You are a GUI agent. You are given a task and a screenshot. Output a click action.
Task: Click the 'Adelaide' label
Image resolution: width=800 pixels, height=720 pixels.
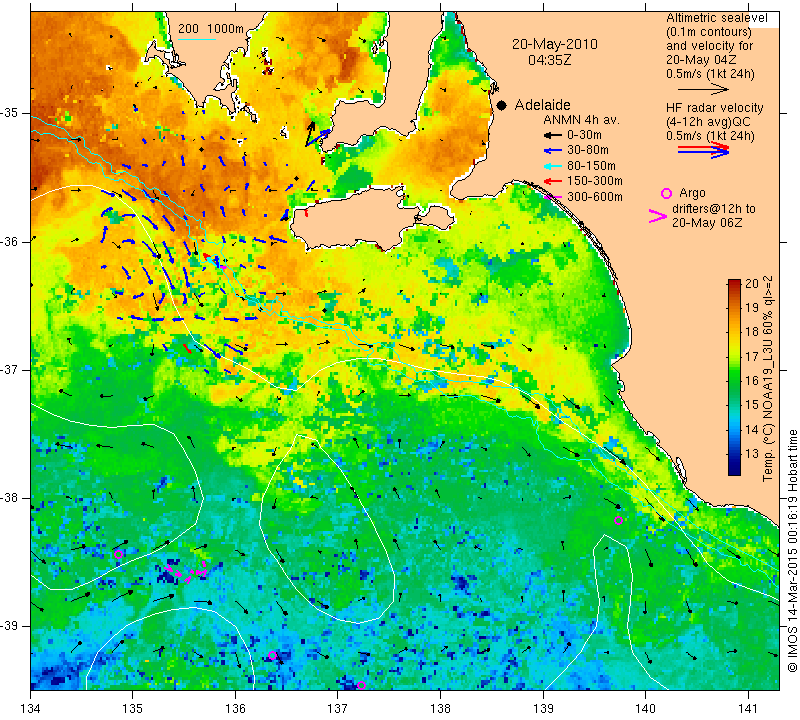pyautogui.click(x=542, y=105)
